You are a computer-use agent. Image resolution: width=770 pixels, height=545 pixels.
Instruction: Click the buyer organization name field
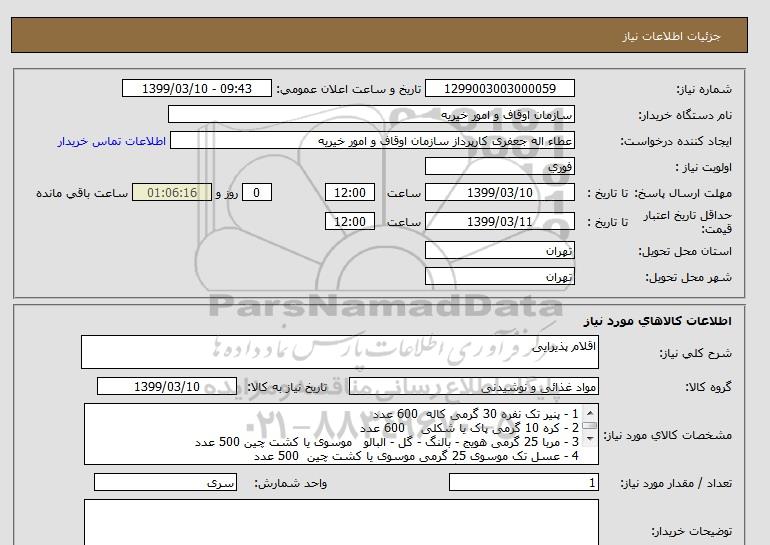coord(371,115)
